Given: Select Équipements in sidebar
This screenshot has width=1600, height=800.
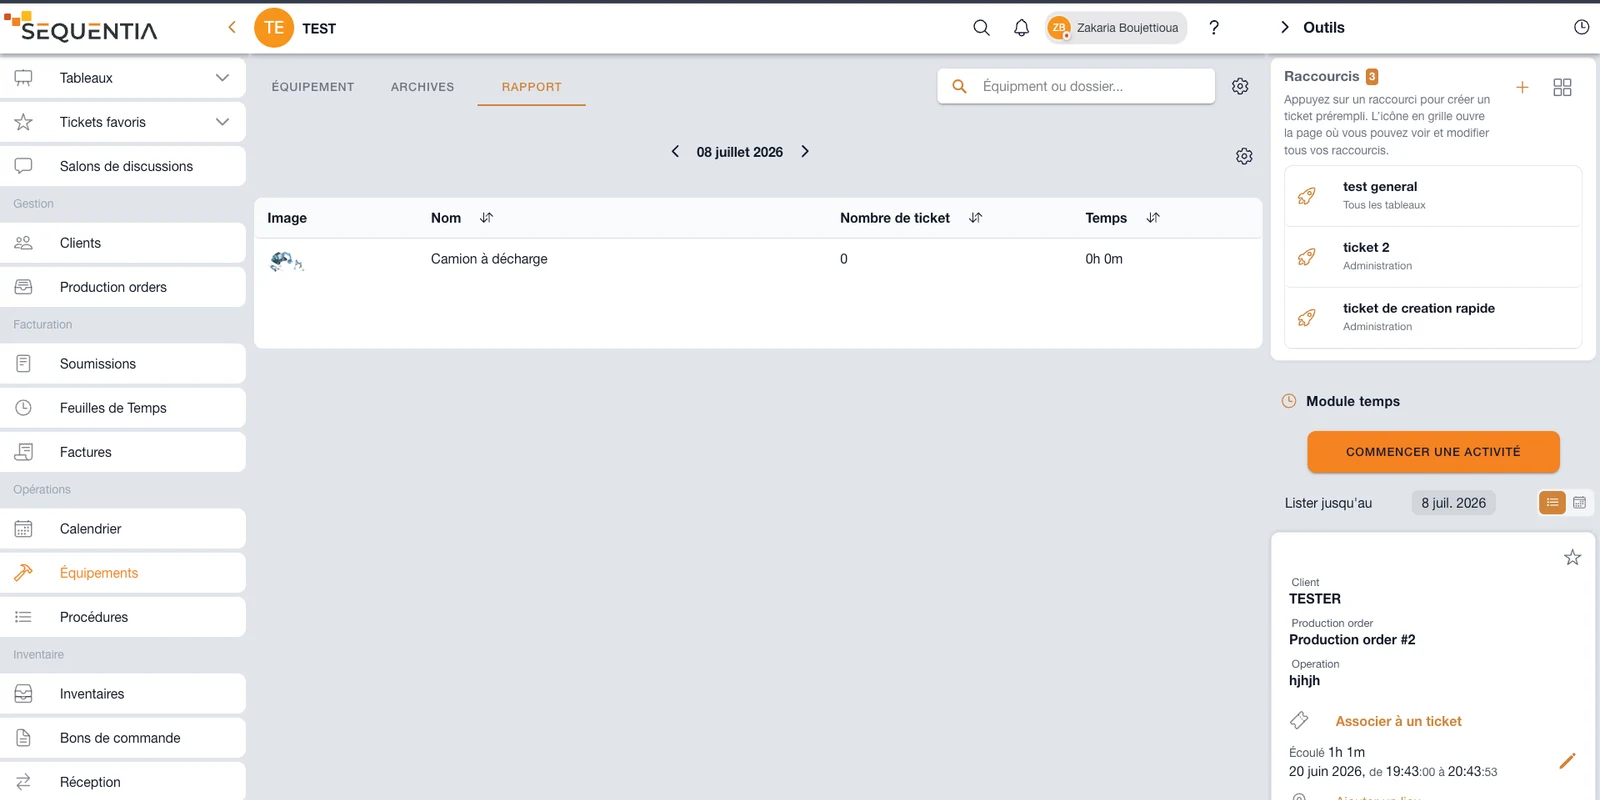Looking at the screenshot, I should coord(123,573).
